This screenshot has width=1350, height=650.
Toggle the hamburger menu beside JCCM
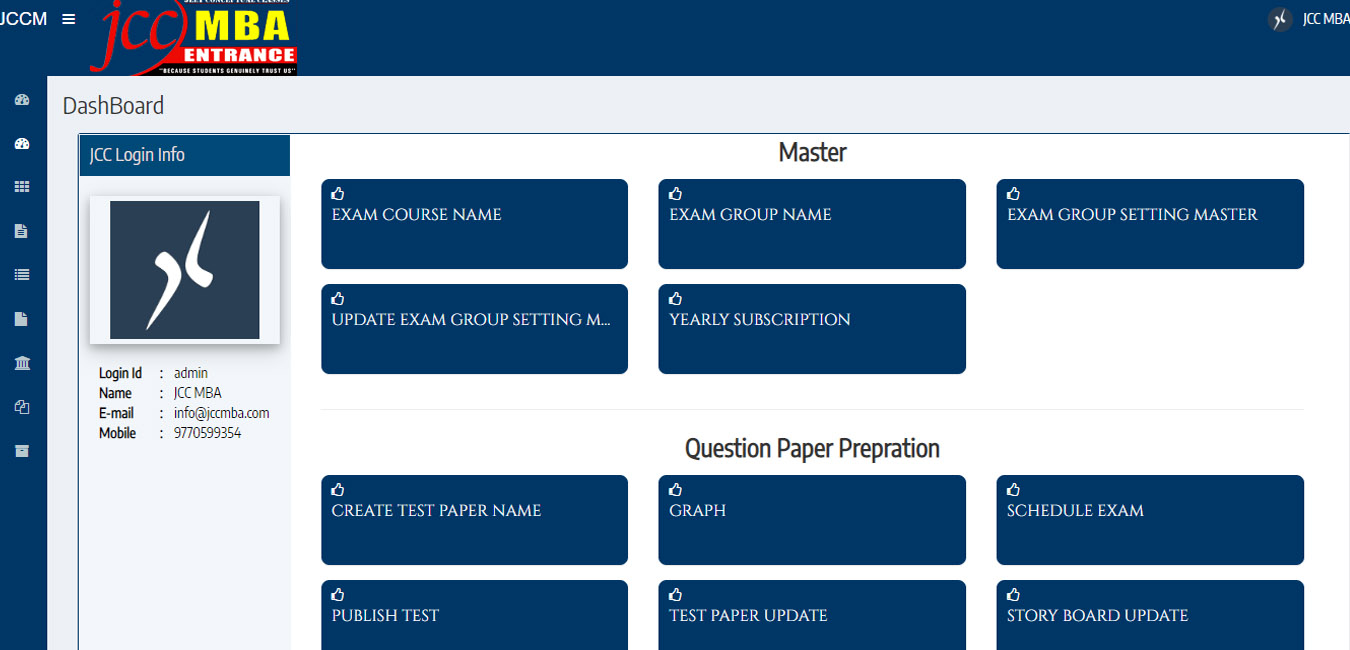pyautogui.click(x=69, y=19)
